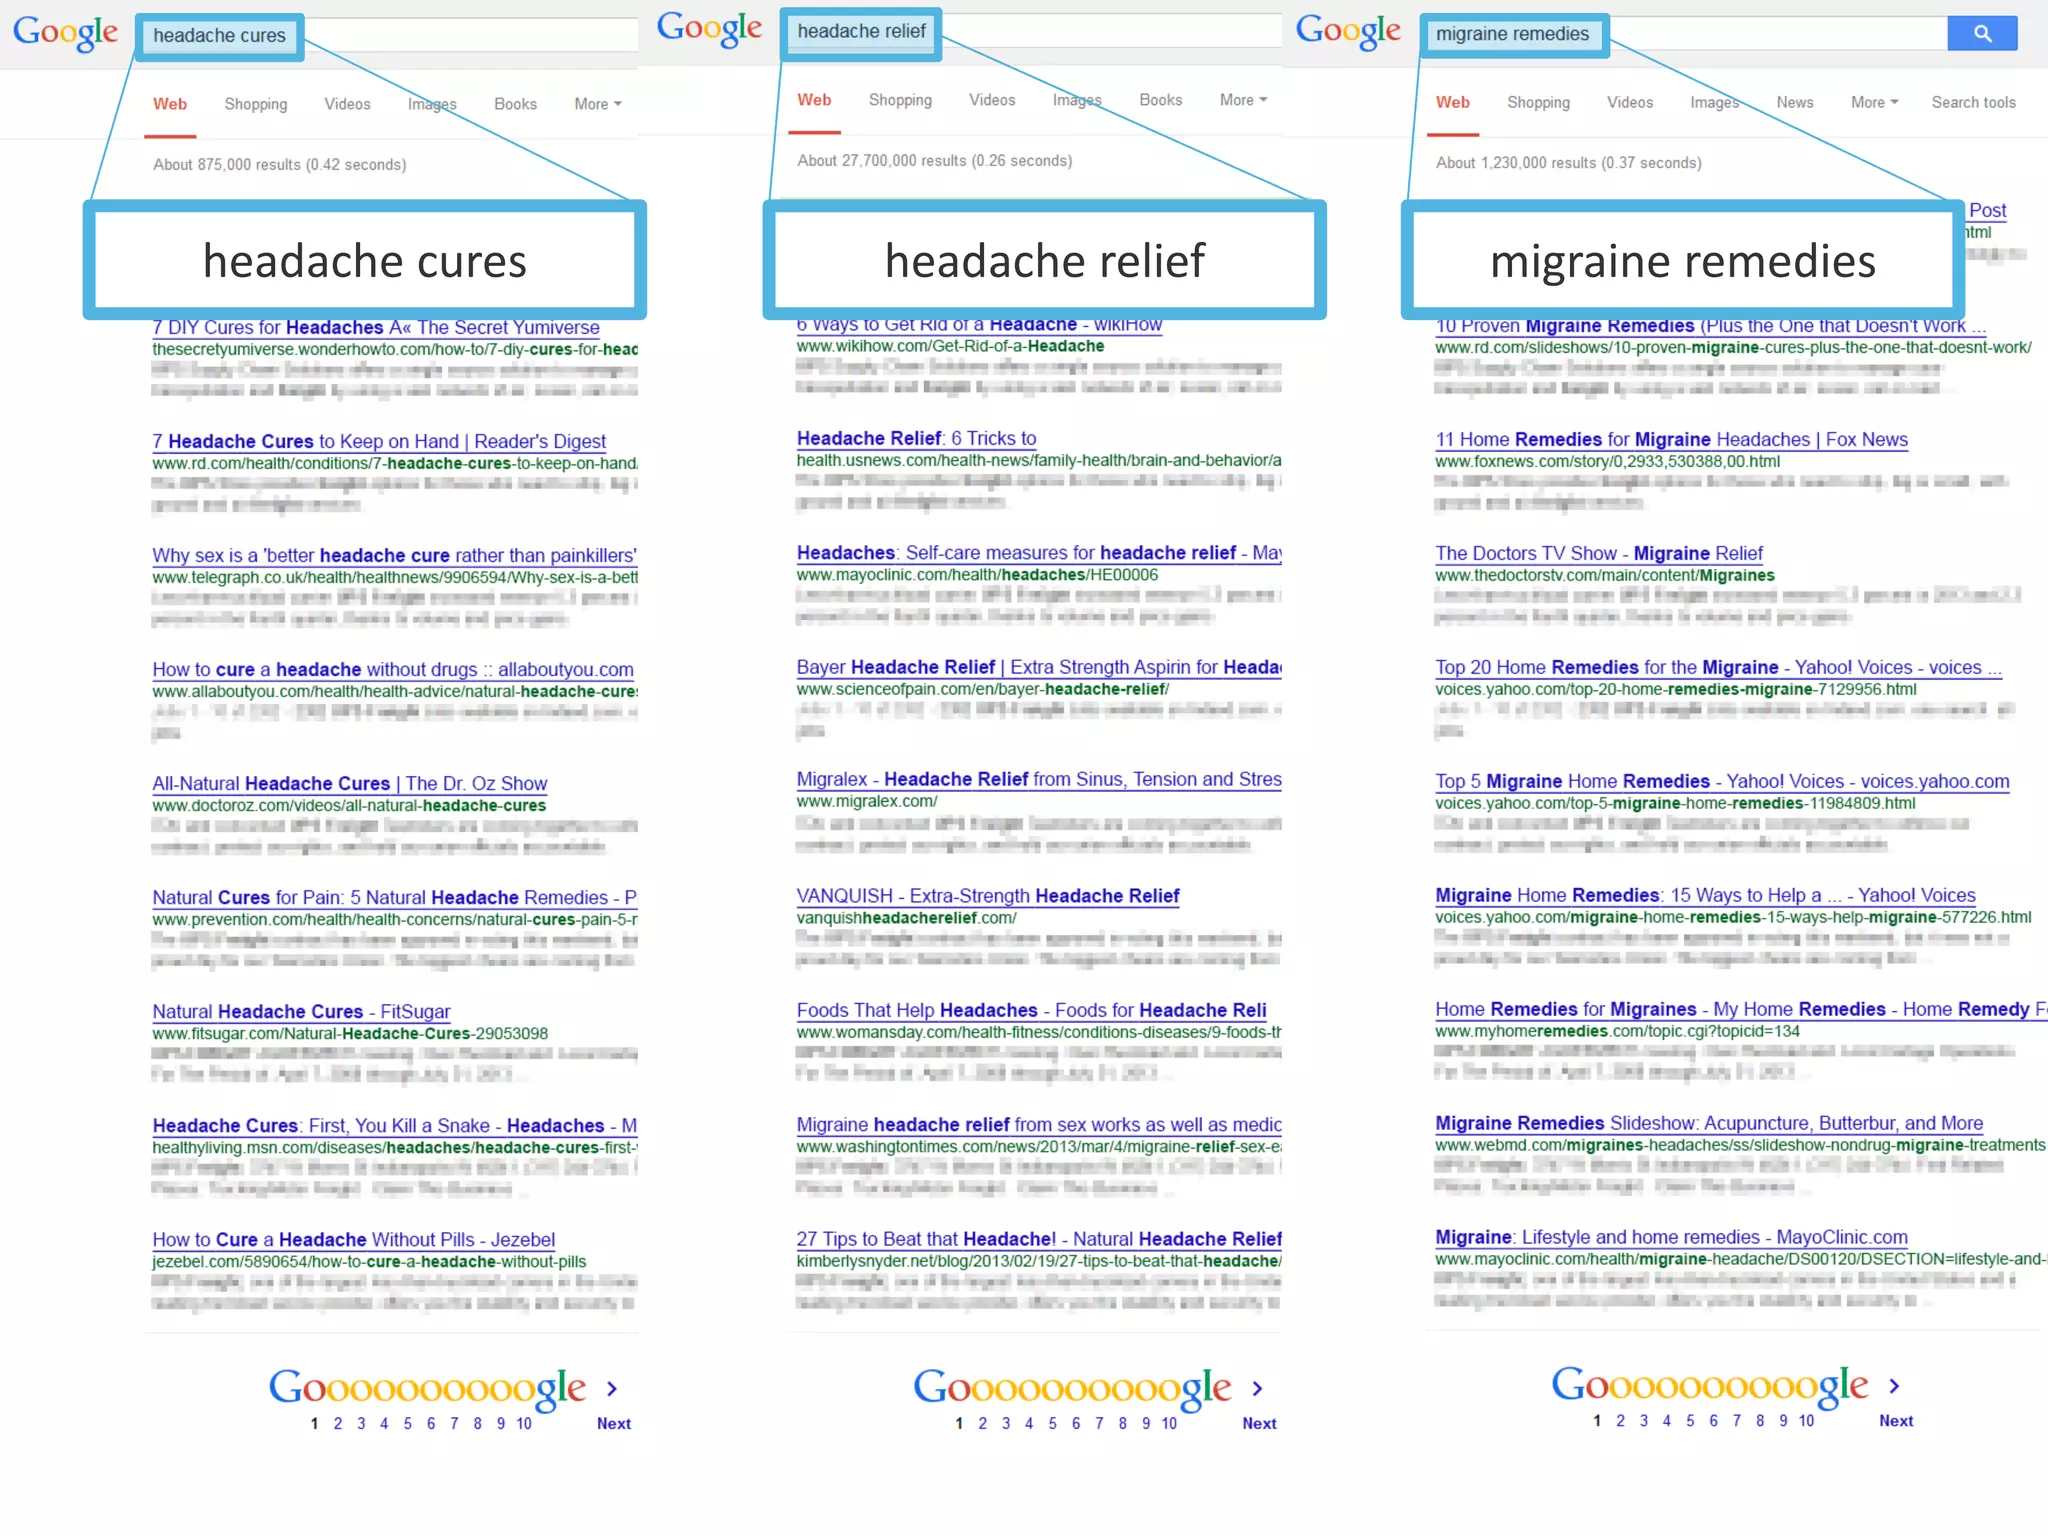Click Google logo in migraine remedies panel
This screenshot has height=1536, width=2048.
click(1349, 31)
